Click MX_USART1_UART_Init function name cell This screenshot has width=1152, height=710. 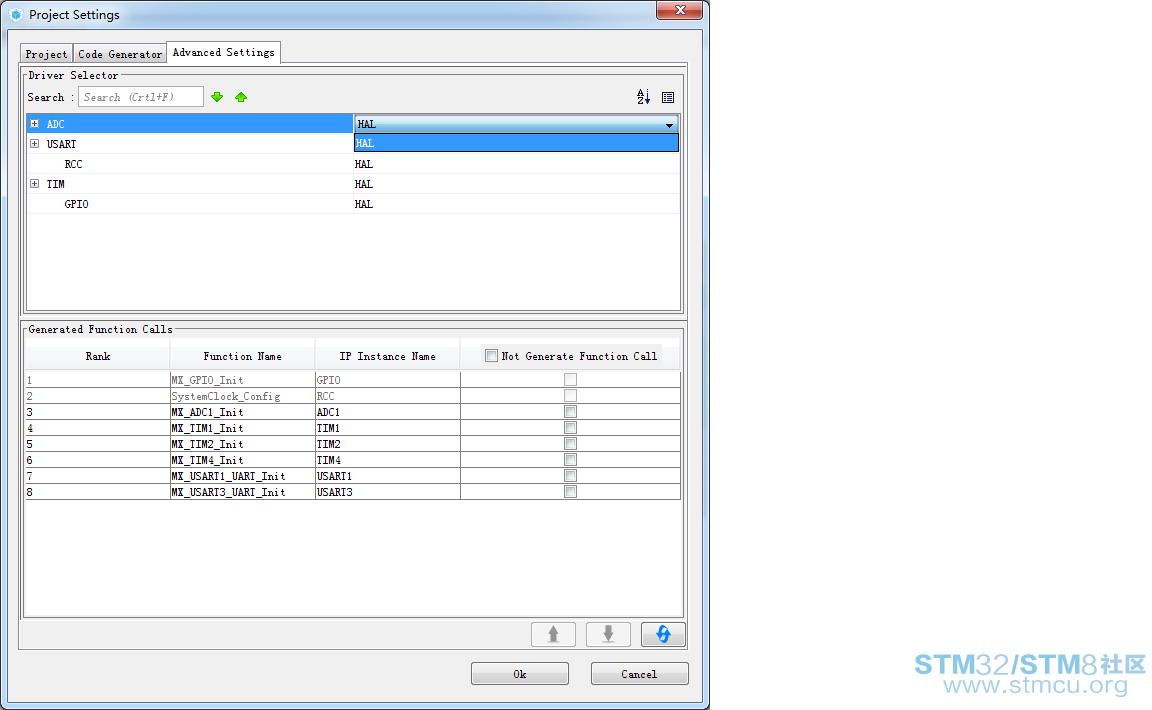tap(242, 476)
